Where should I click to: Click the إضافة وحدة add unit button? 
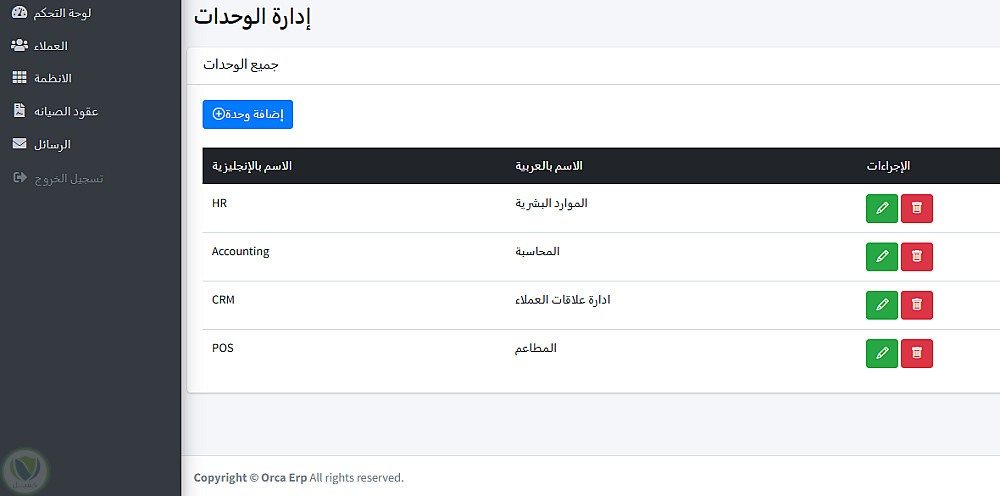247,114
